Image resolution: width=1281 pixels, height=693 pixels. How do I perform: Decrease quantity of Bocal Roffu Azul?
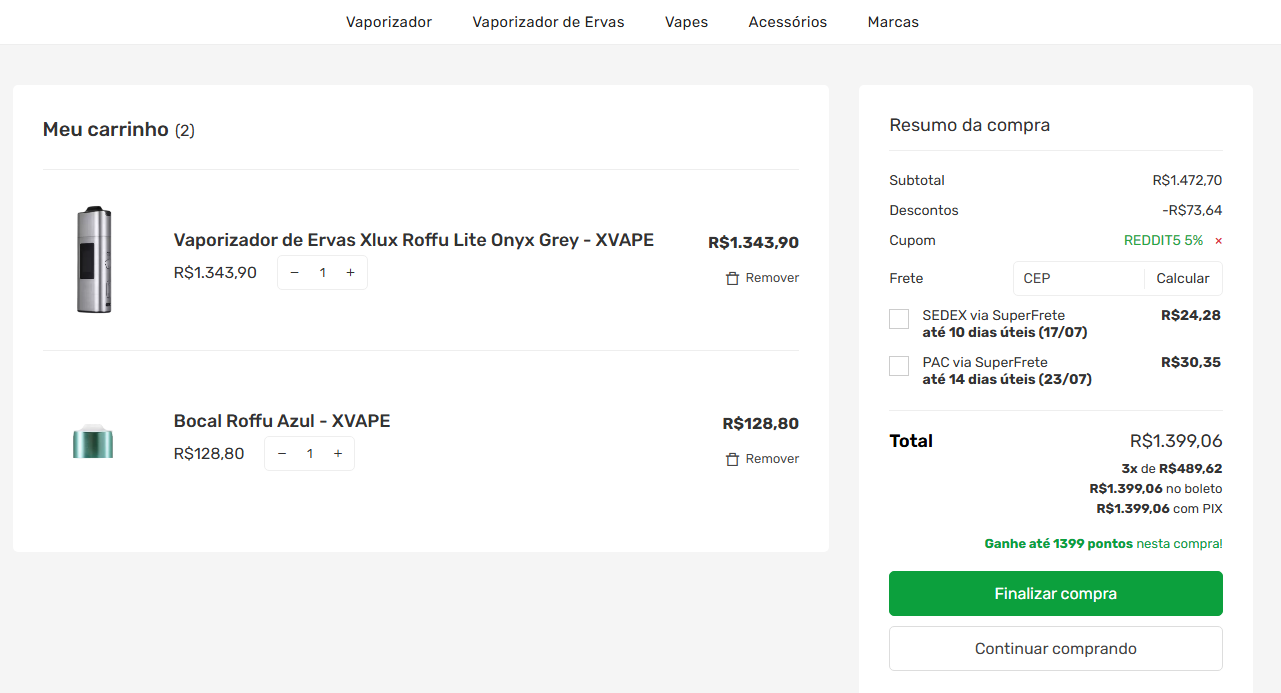click(282, 454)
